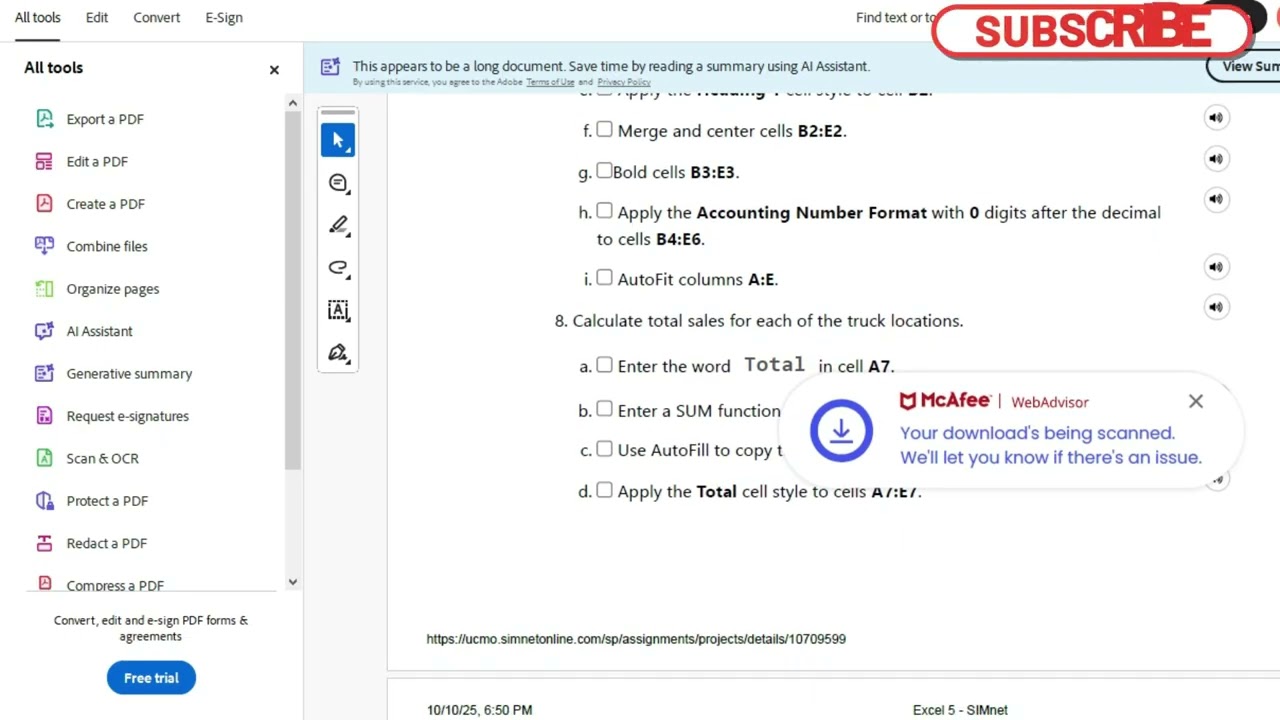The image size is (1280, 720).
Task: Click the AI Assistant banner icon
Action: 330,67
